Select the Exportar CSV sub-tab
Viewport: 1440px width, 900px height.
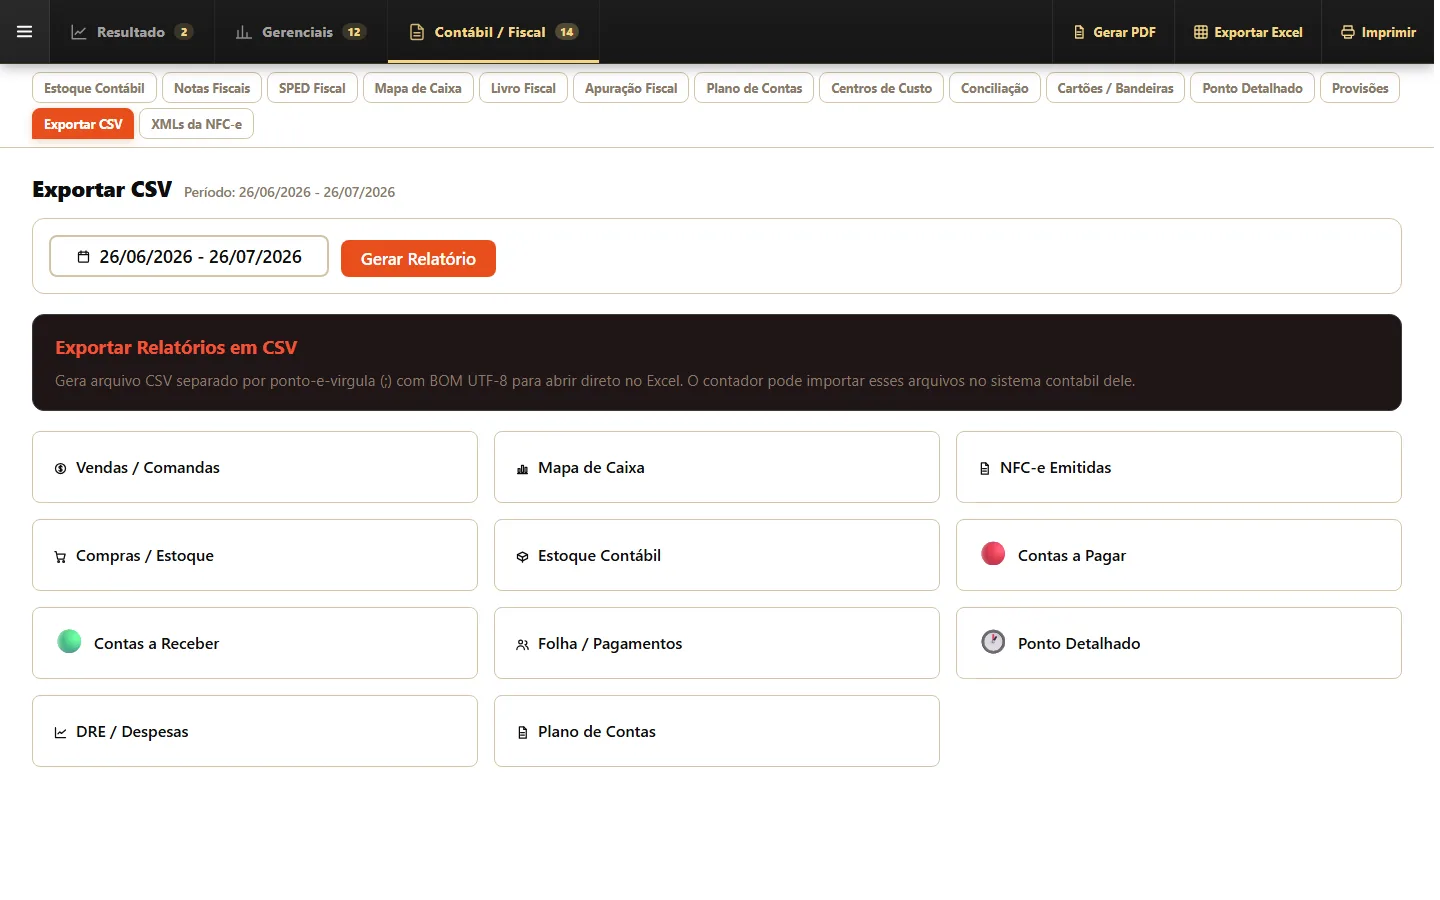83,124
